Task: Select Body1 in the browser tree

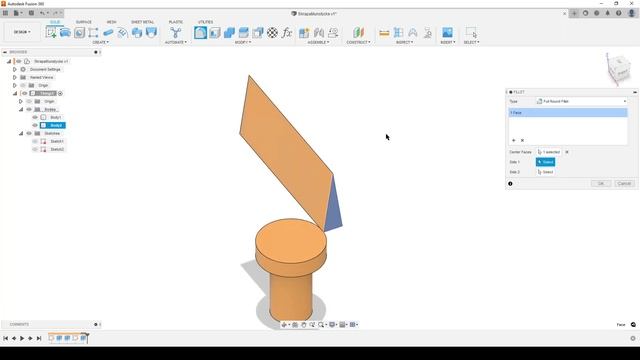Action: (56, 118)
